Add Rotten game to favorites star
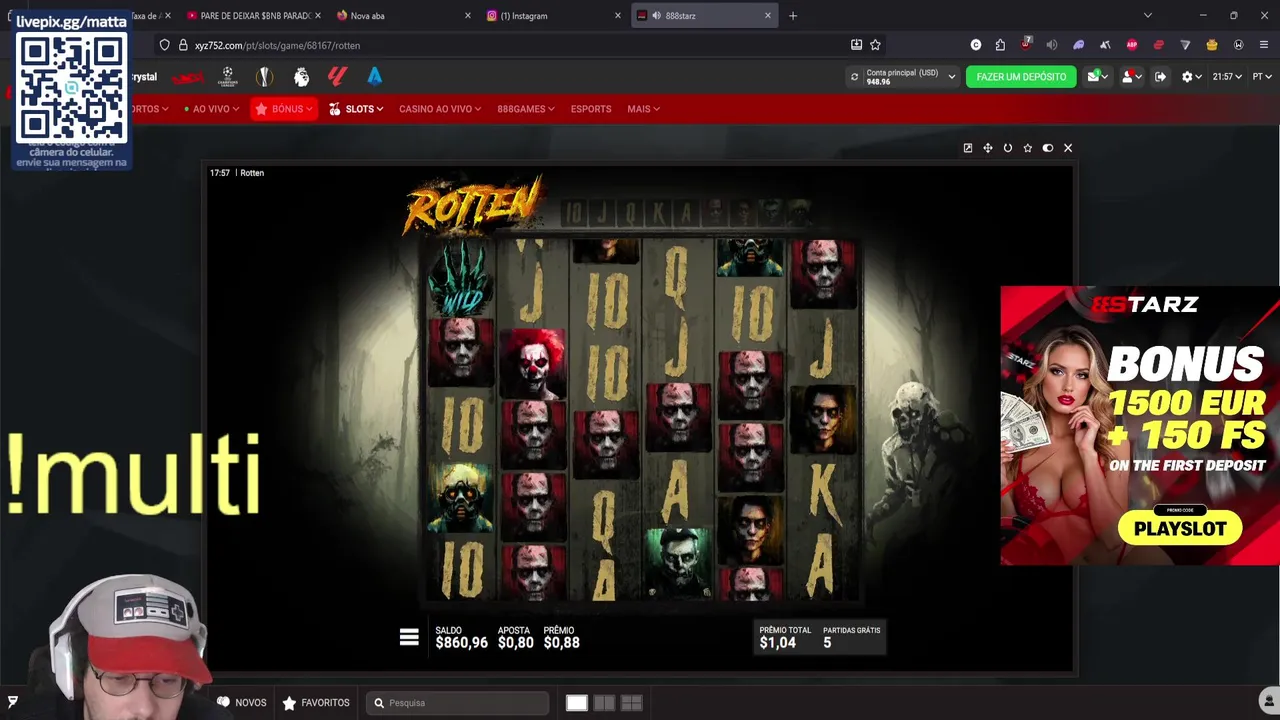 coord(1028,148)
